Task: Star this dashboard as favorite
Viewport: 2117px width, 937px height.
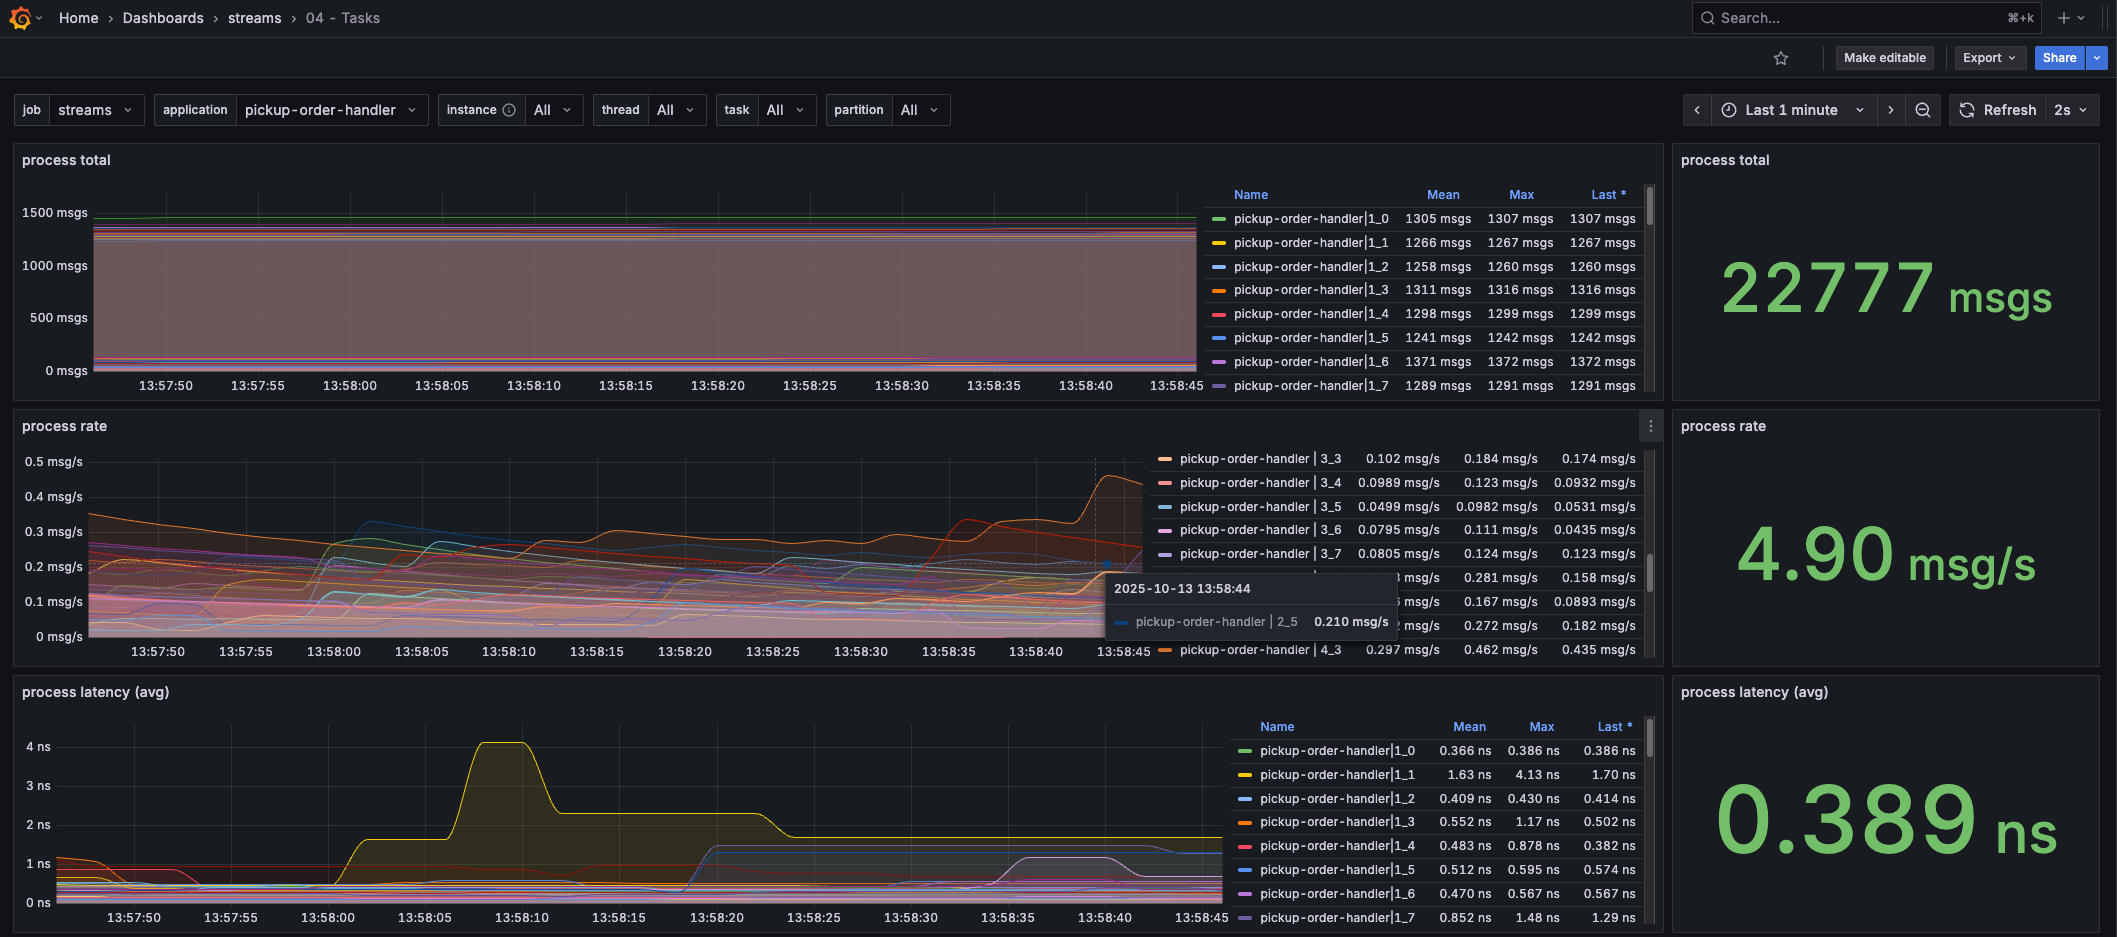Action: coord(1780,58)
